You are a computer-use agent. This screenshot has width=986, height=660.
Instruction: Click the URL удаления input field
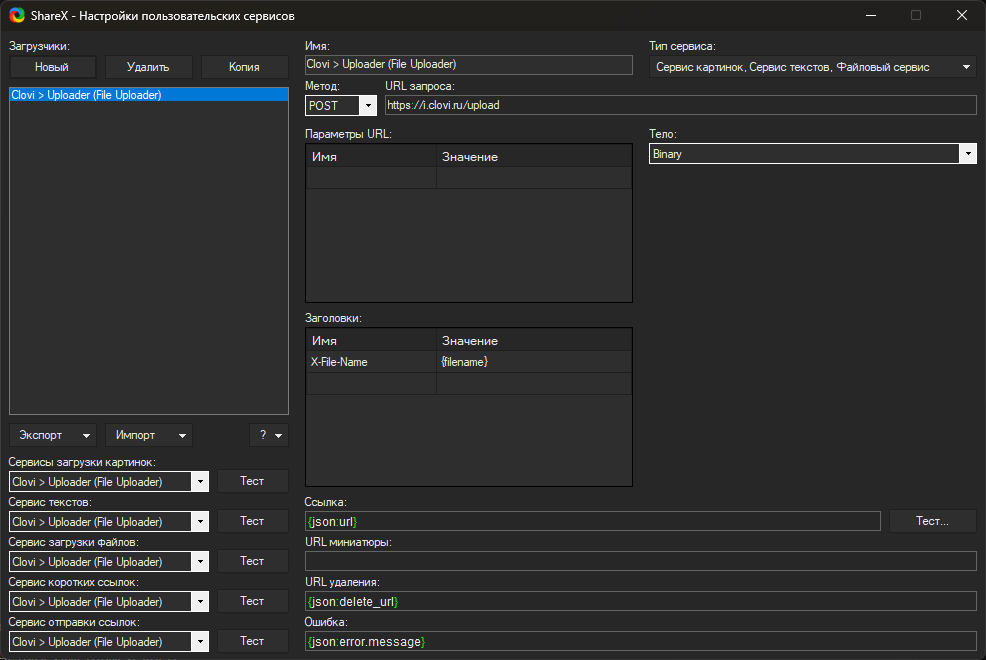[x=640, y=602]
